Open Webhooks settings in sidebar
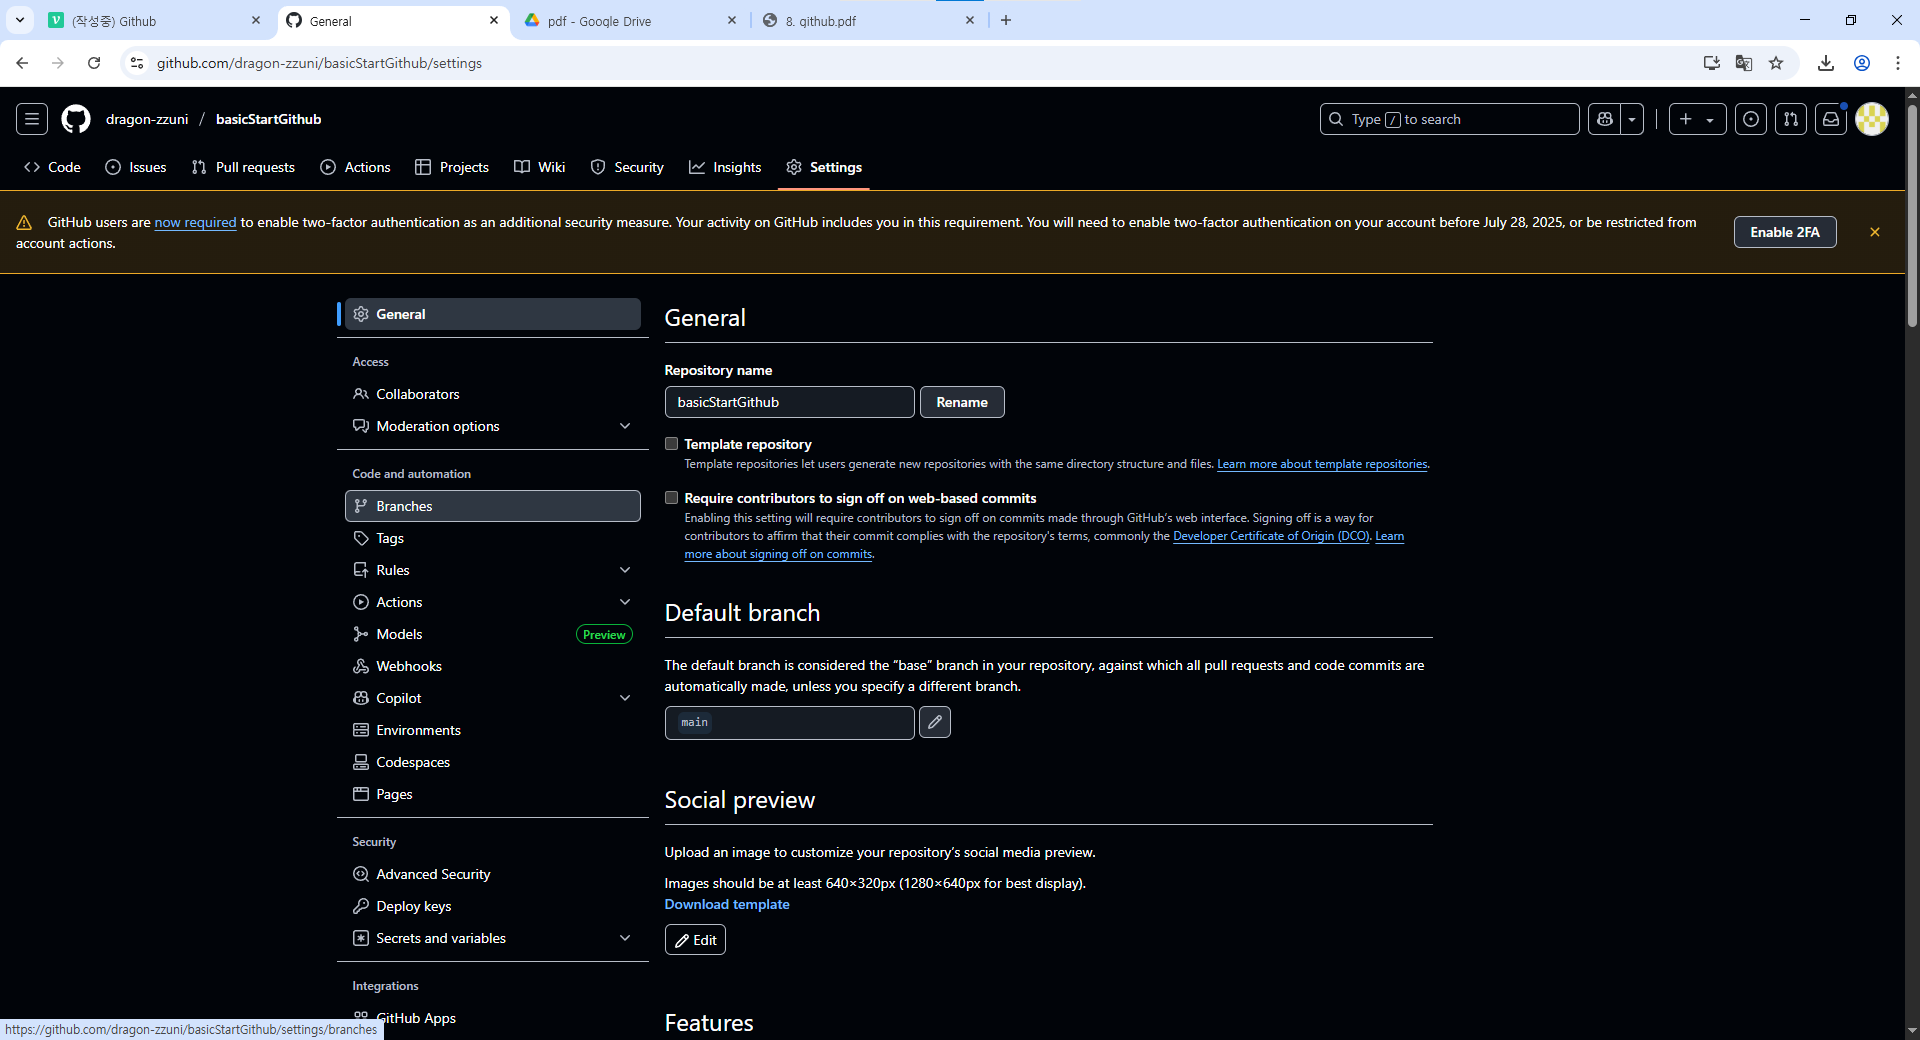 tap(493, 666)
